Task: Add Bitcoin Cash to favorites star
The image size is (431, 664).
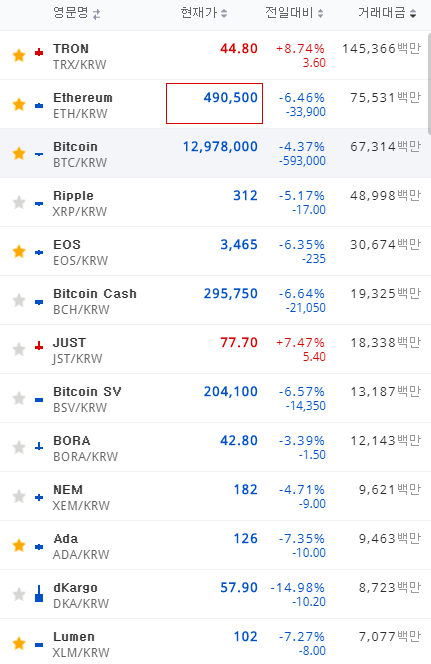Action: [19, 300]
